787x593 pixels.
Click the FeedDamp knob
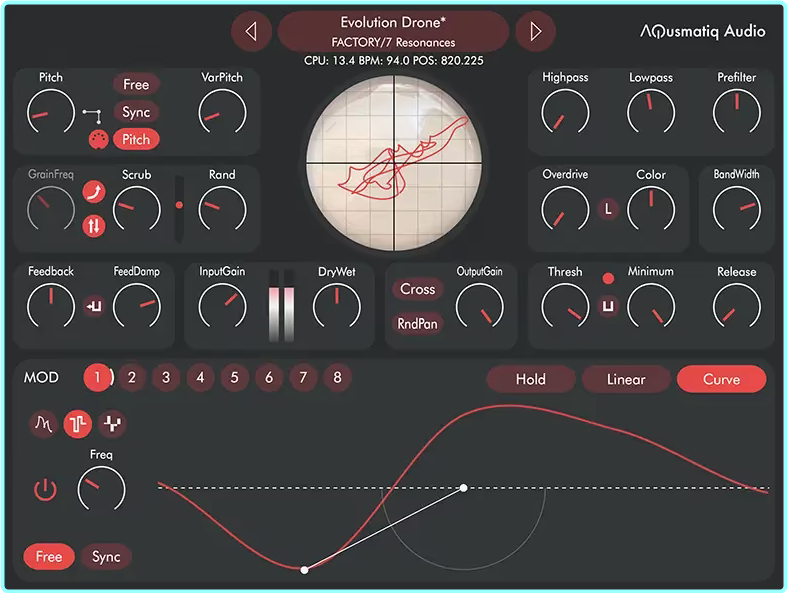137,306
